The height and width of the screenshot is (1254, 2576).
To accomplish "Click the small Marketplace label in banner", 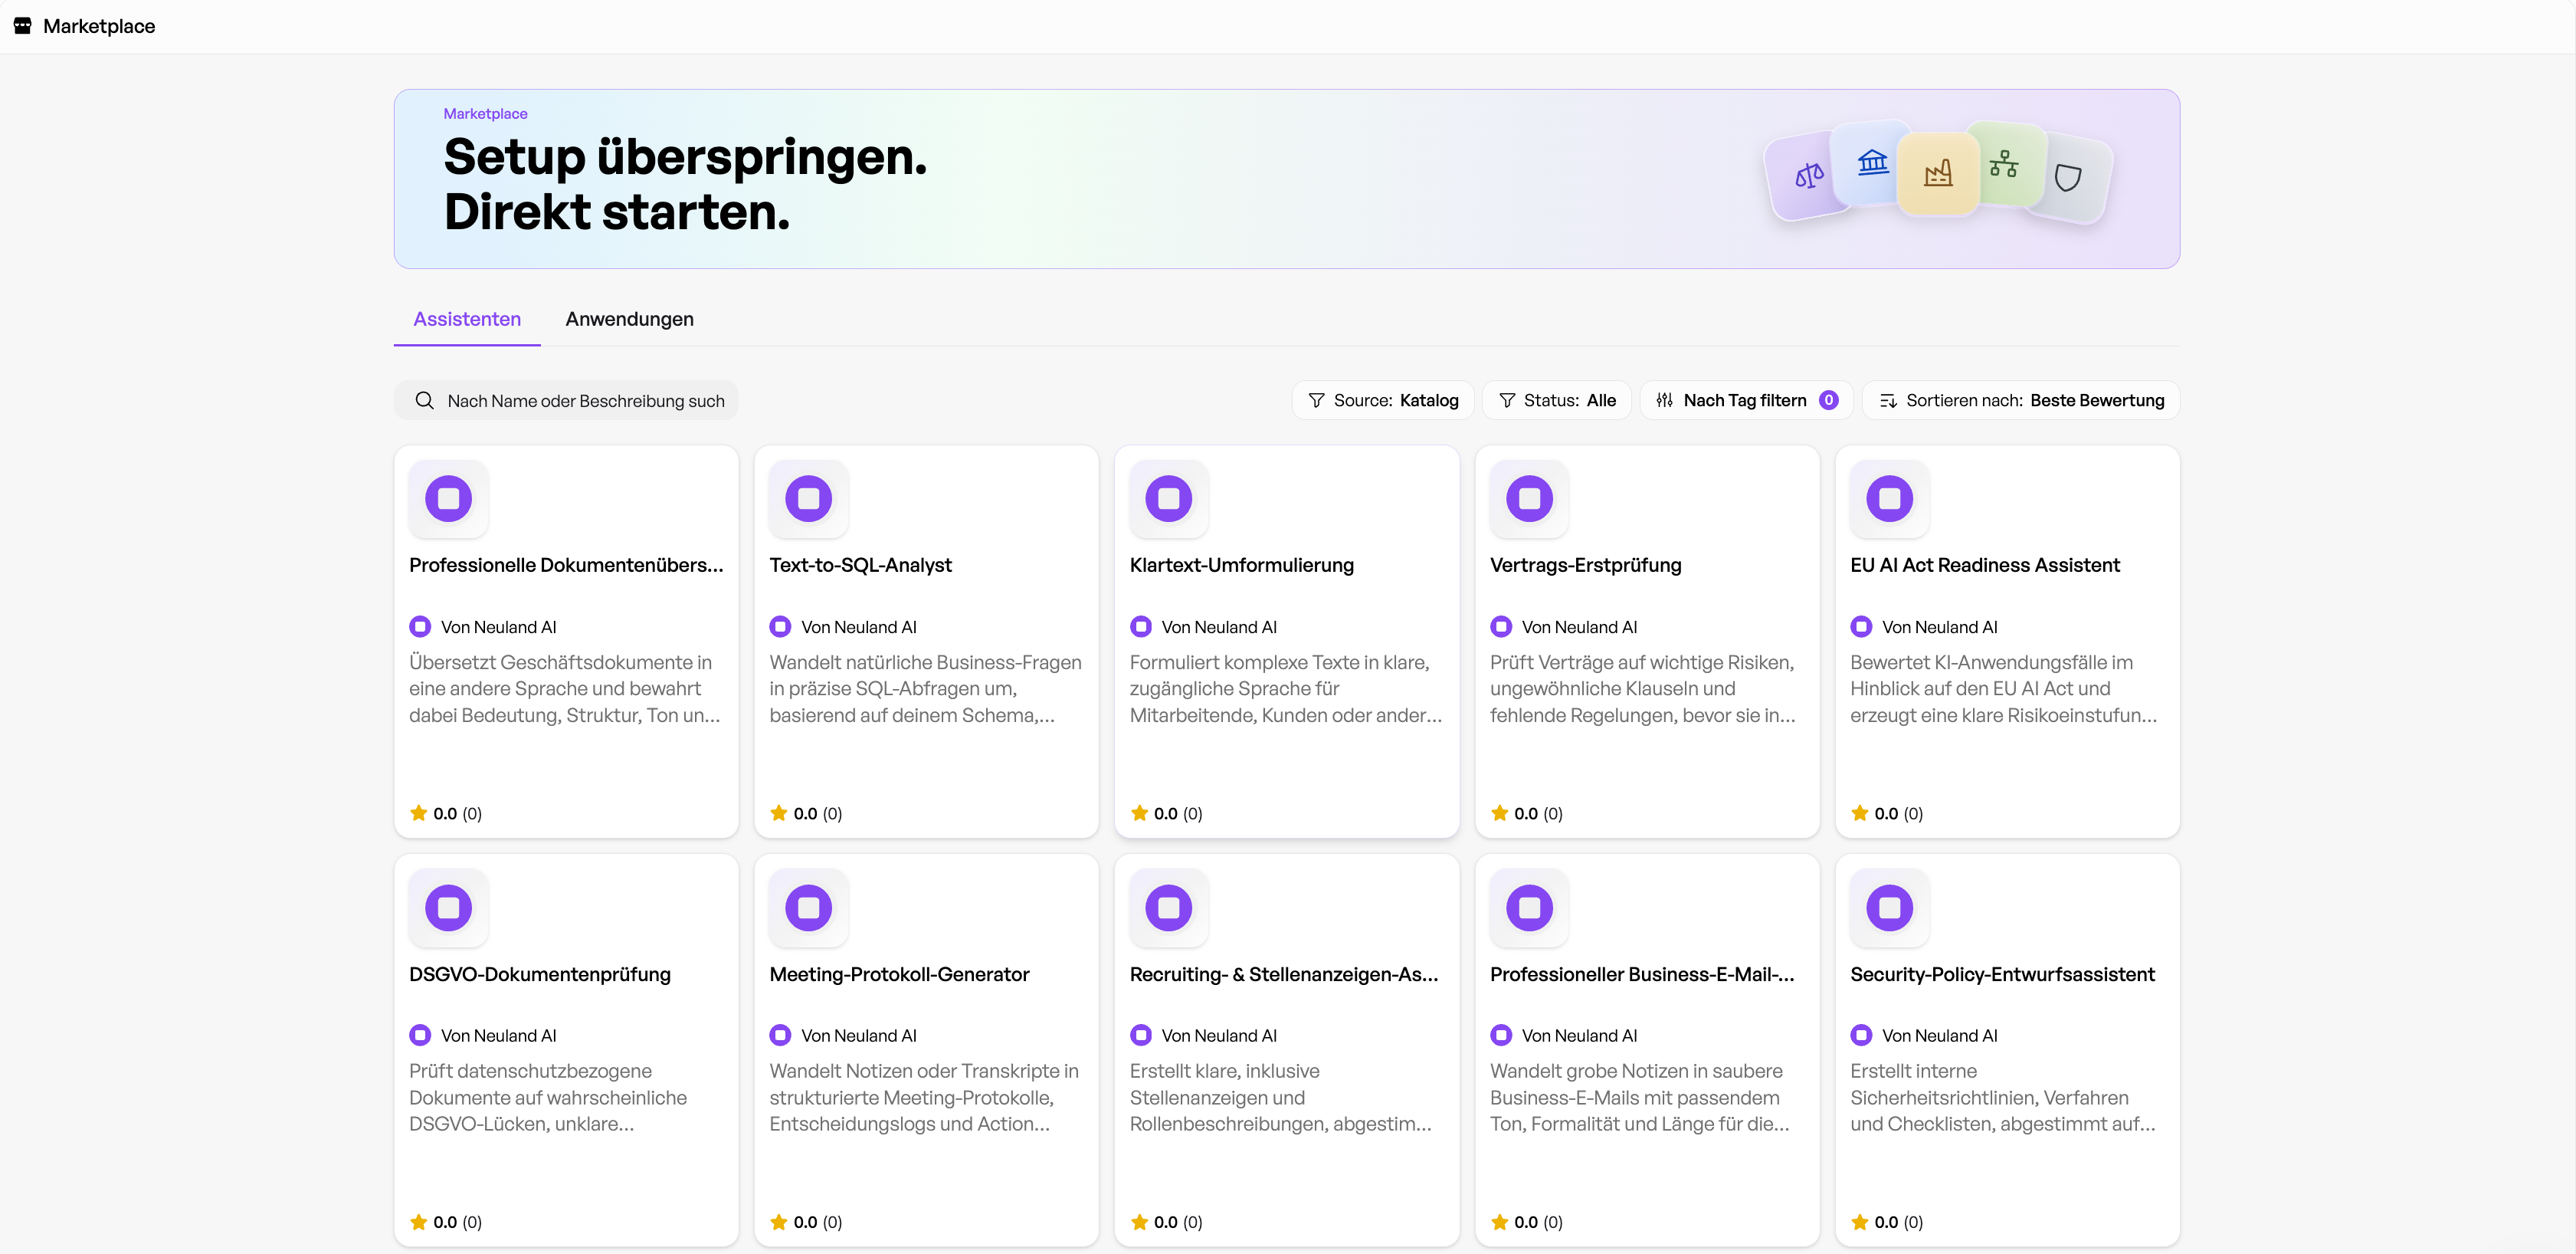I will [485, 114].
